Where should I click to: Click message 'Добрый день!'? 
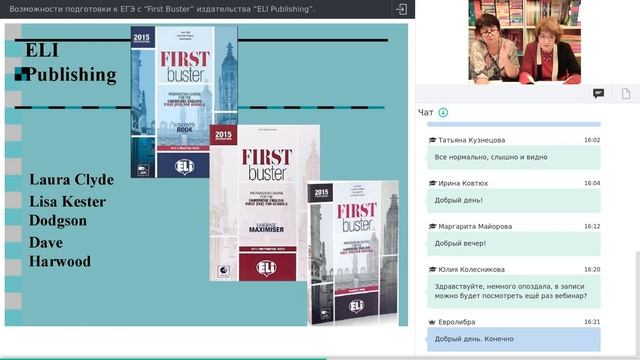point(513,200)
